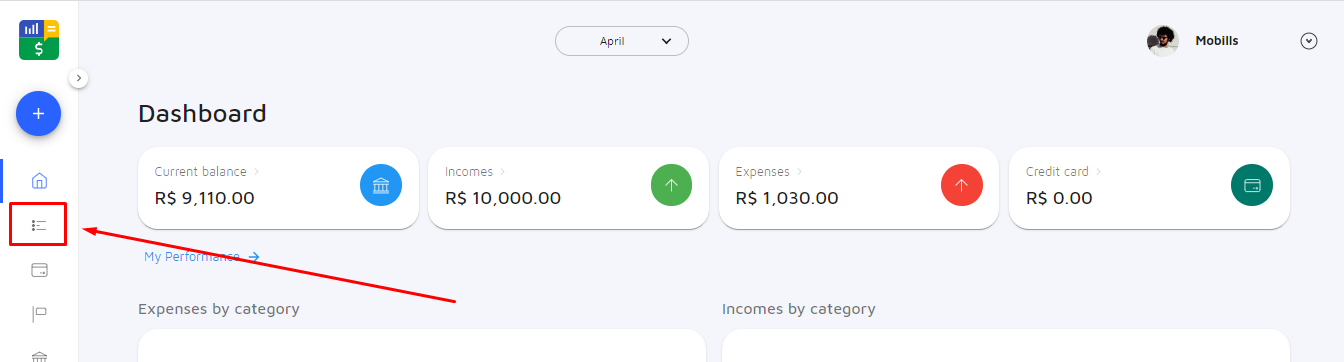Open the goals flag sidebar icon

[39, 314]
